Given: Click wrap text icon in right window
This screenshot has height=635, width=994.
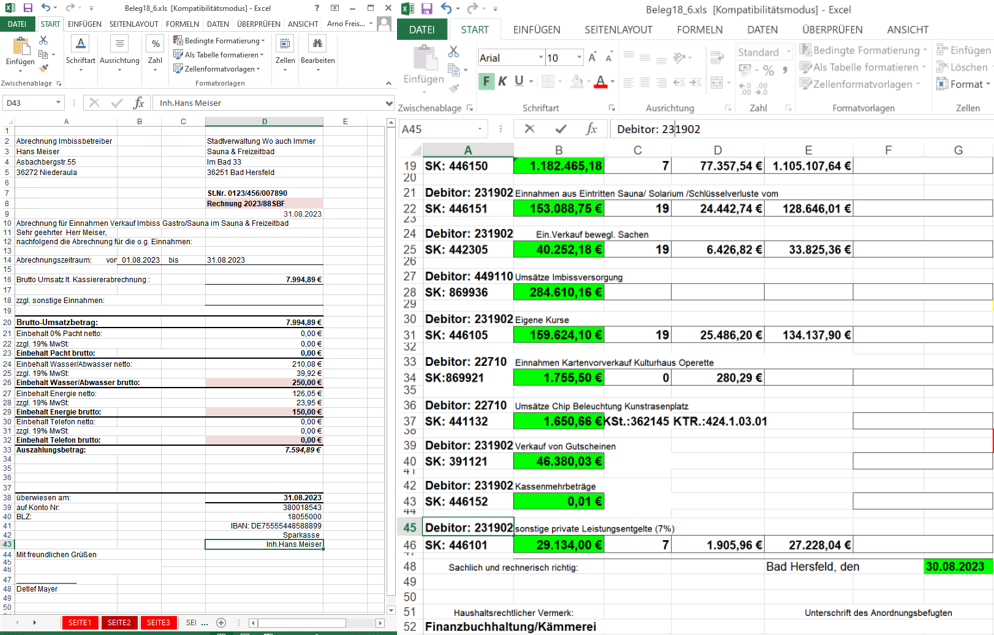Looking at the screenshot, I should click(717, 58).
